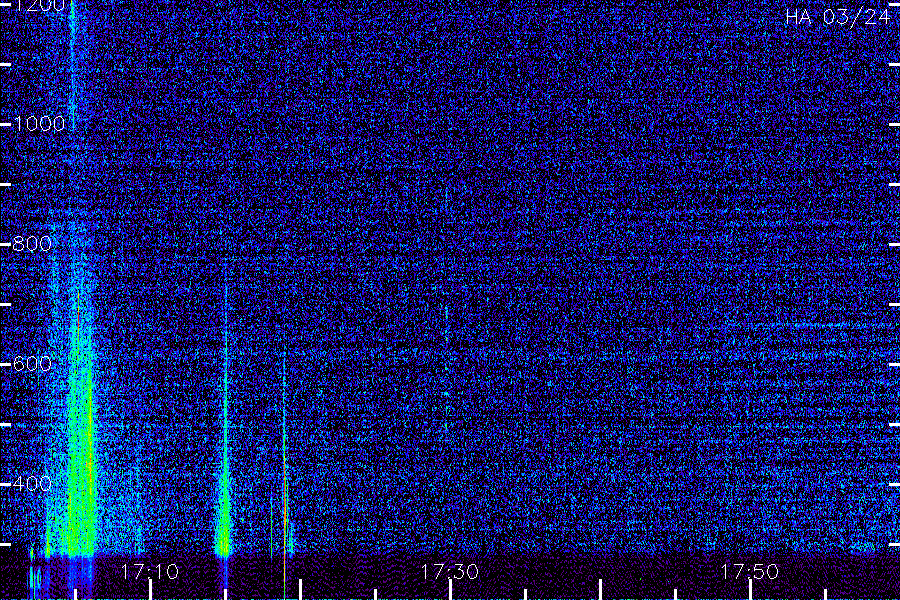Click the 17:10 time axis label
The image size is (900, 600).
pyautogui.click(x=149, y=571)
